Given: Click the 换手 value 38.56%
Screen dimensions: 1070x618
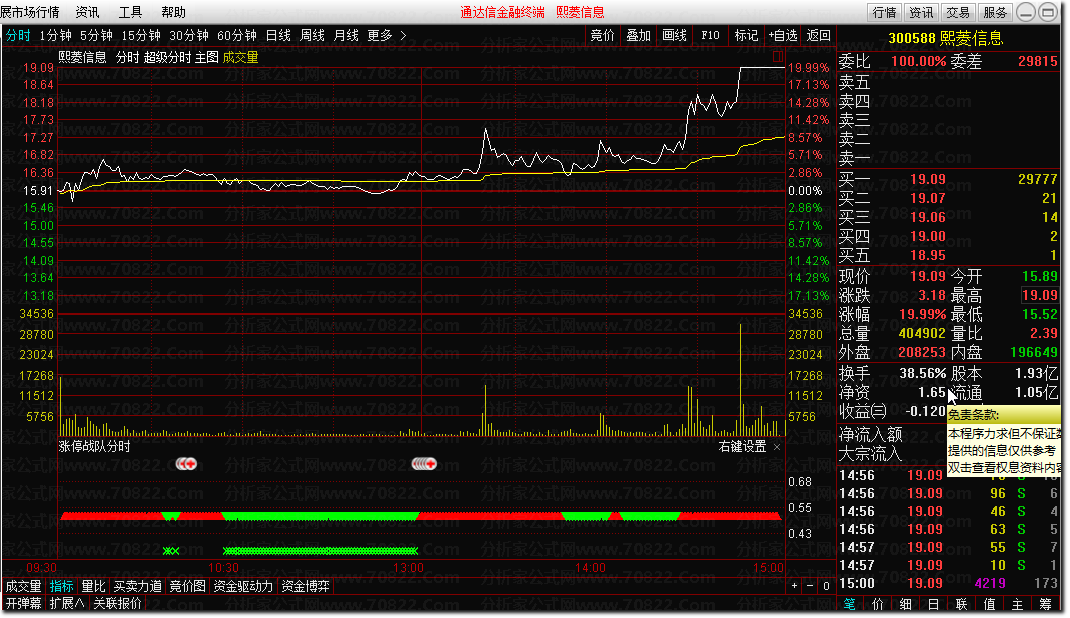Looking at the screenshot, I should [x=923, y=374].
